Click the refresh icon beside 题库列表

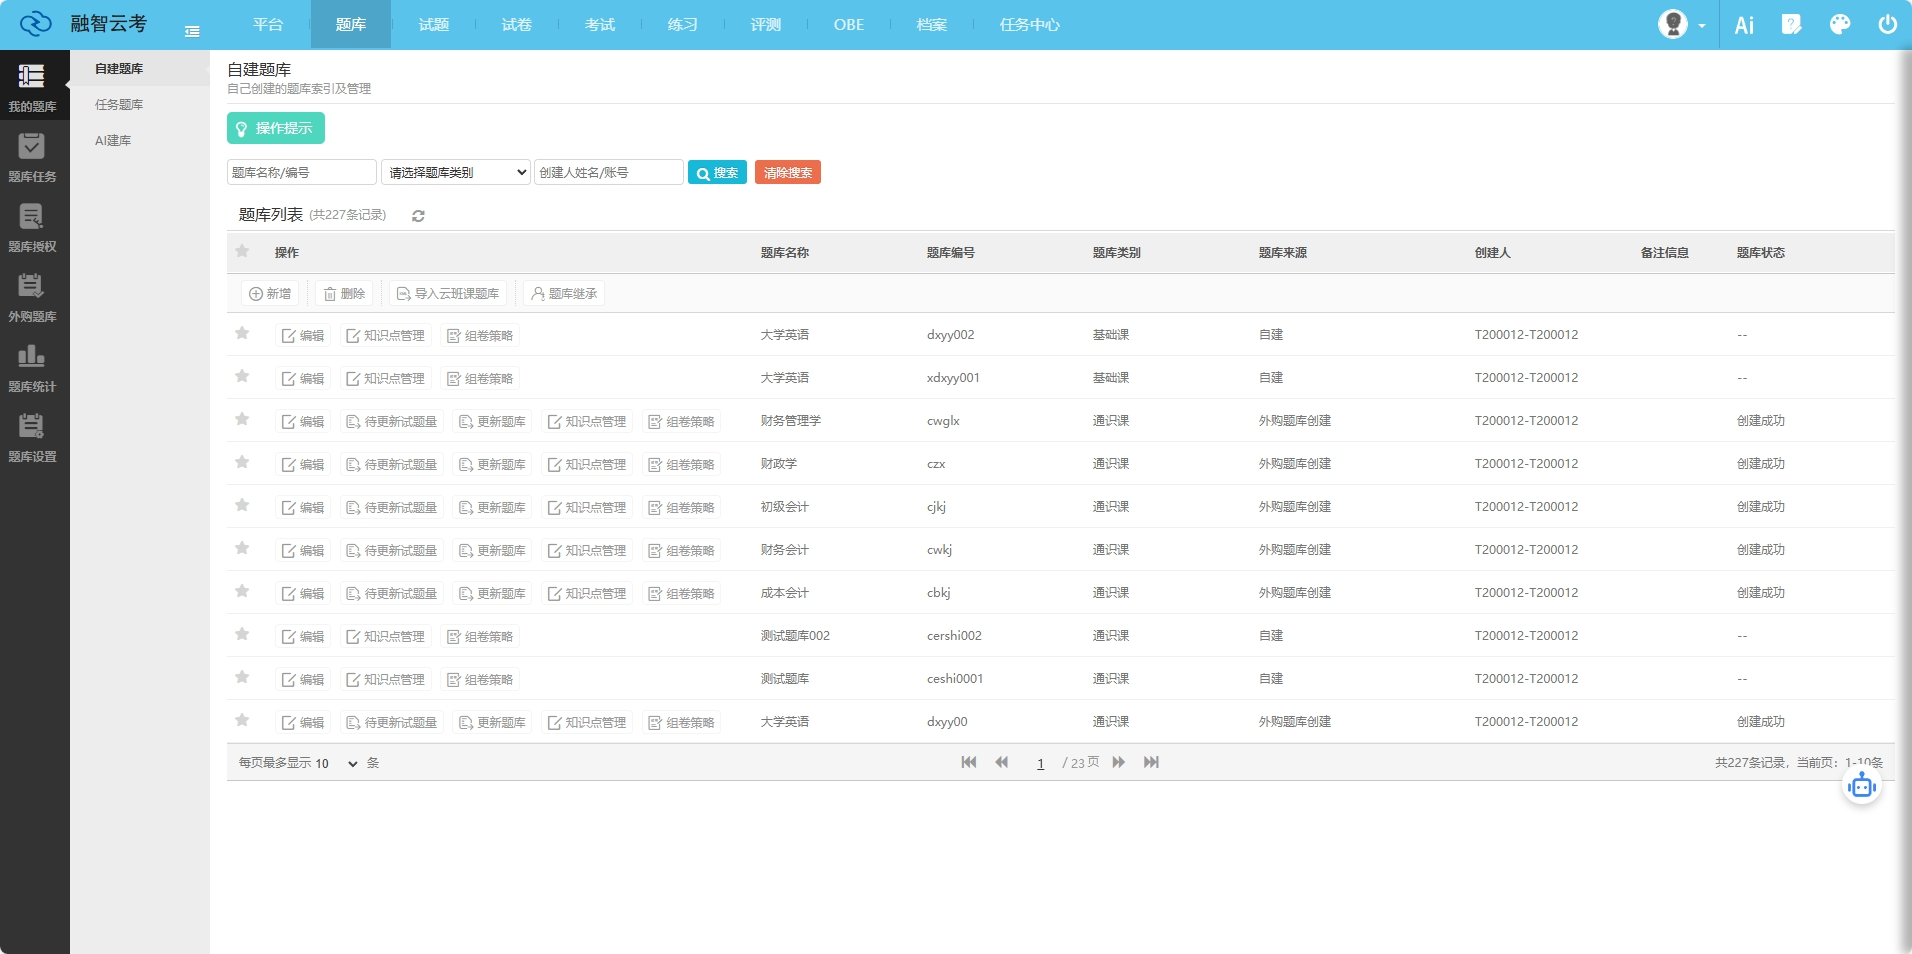point(418,216)
